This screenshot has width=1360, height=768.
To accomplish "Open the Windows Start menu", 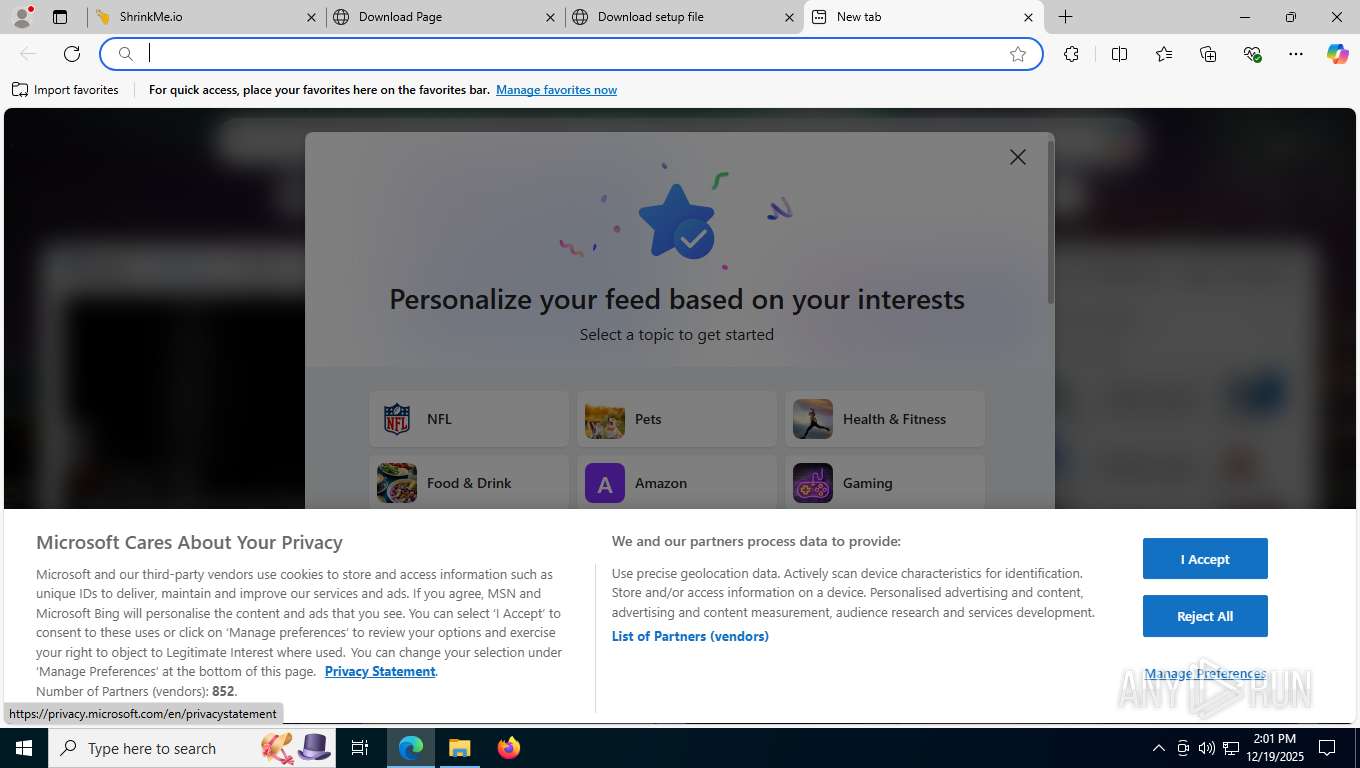I will pos(24,748).
